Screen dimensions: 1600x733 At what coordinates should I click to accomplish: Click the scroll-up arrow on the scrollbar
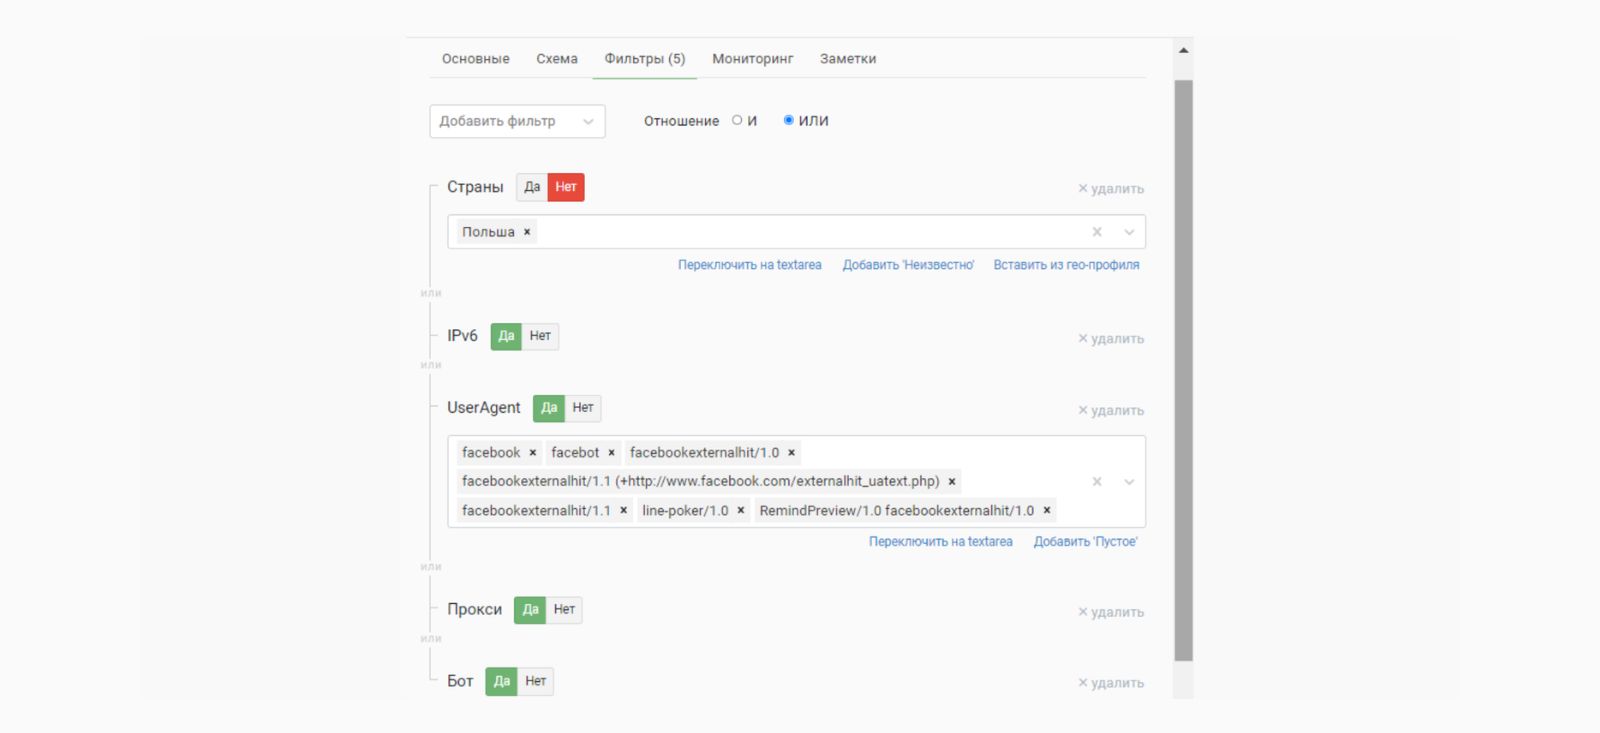click(x=1183, y=50)
